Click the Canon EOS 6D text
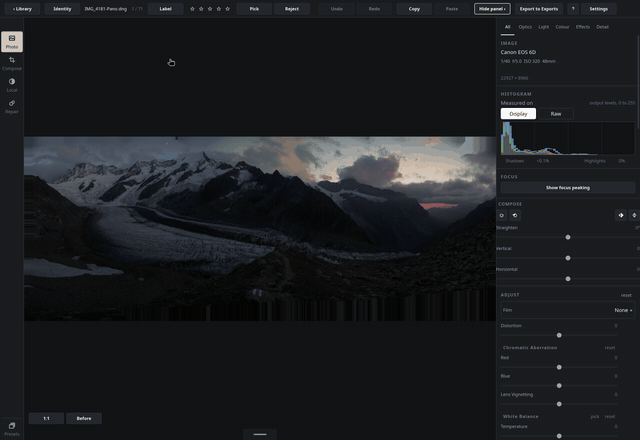 (x=518, y=52)
